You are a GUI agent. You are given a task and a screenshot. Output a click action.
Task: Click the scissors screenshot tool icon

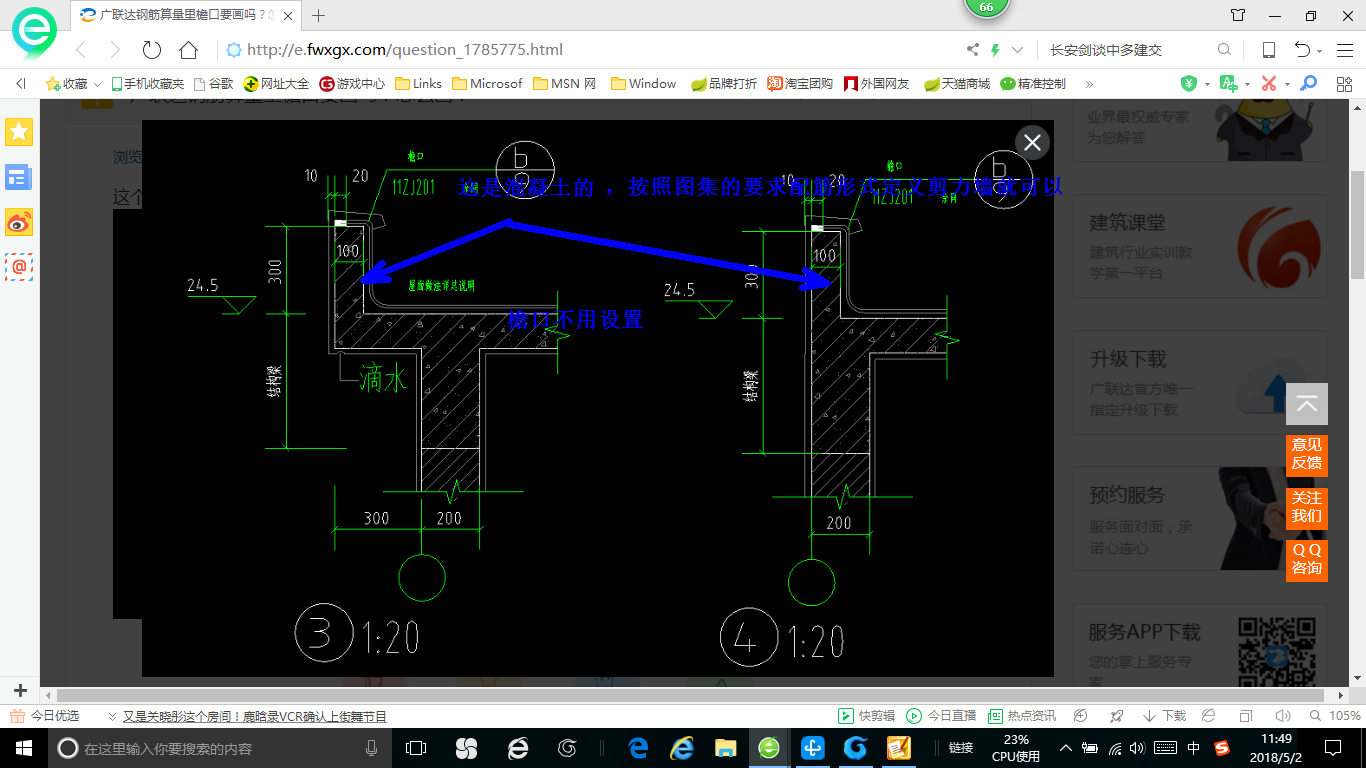[x=1269, y=84]
